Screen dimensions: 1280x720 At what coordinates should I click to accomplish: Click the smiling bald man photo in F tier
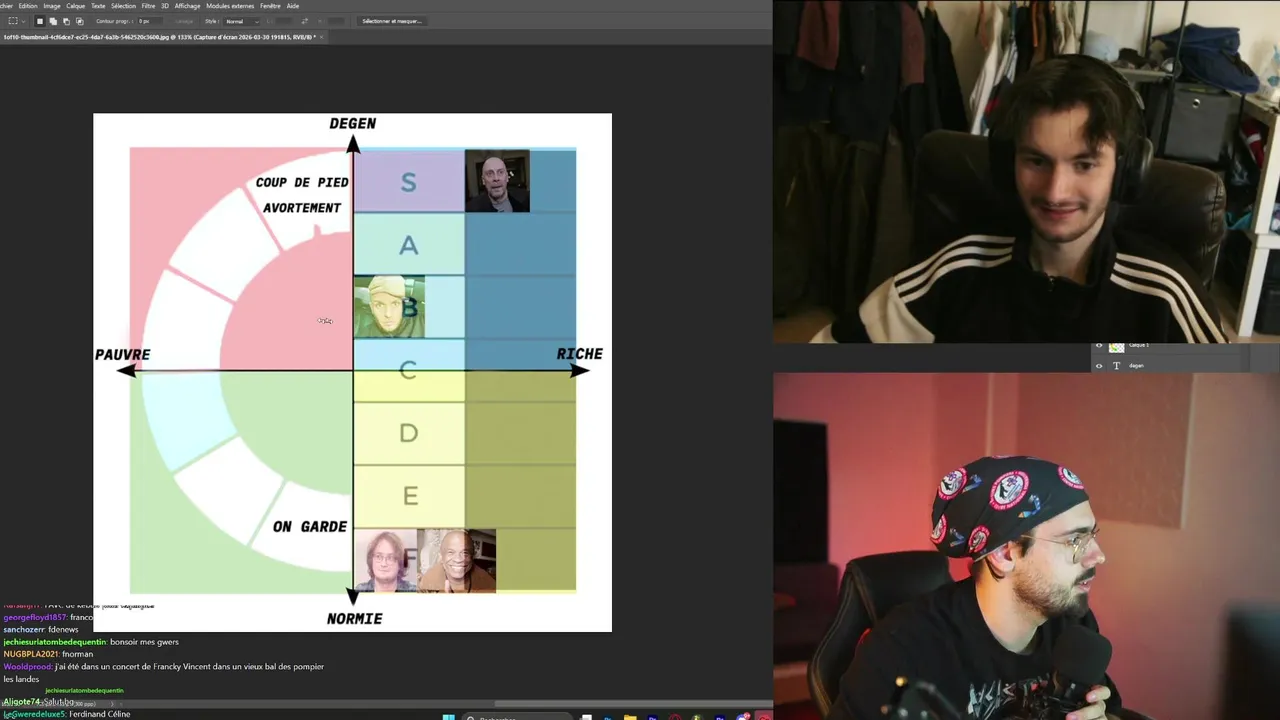456,561
